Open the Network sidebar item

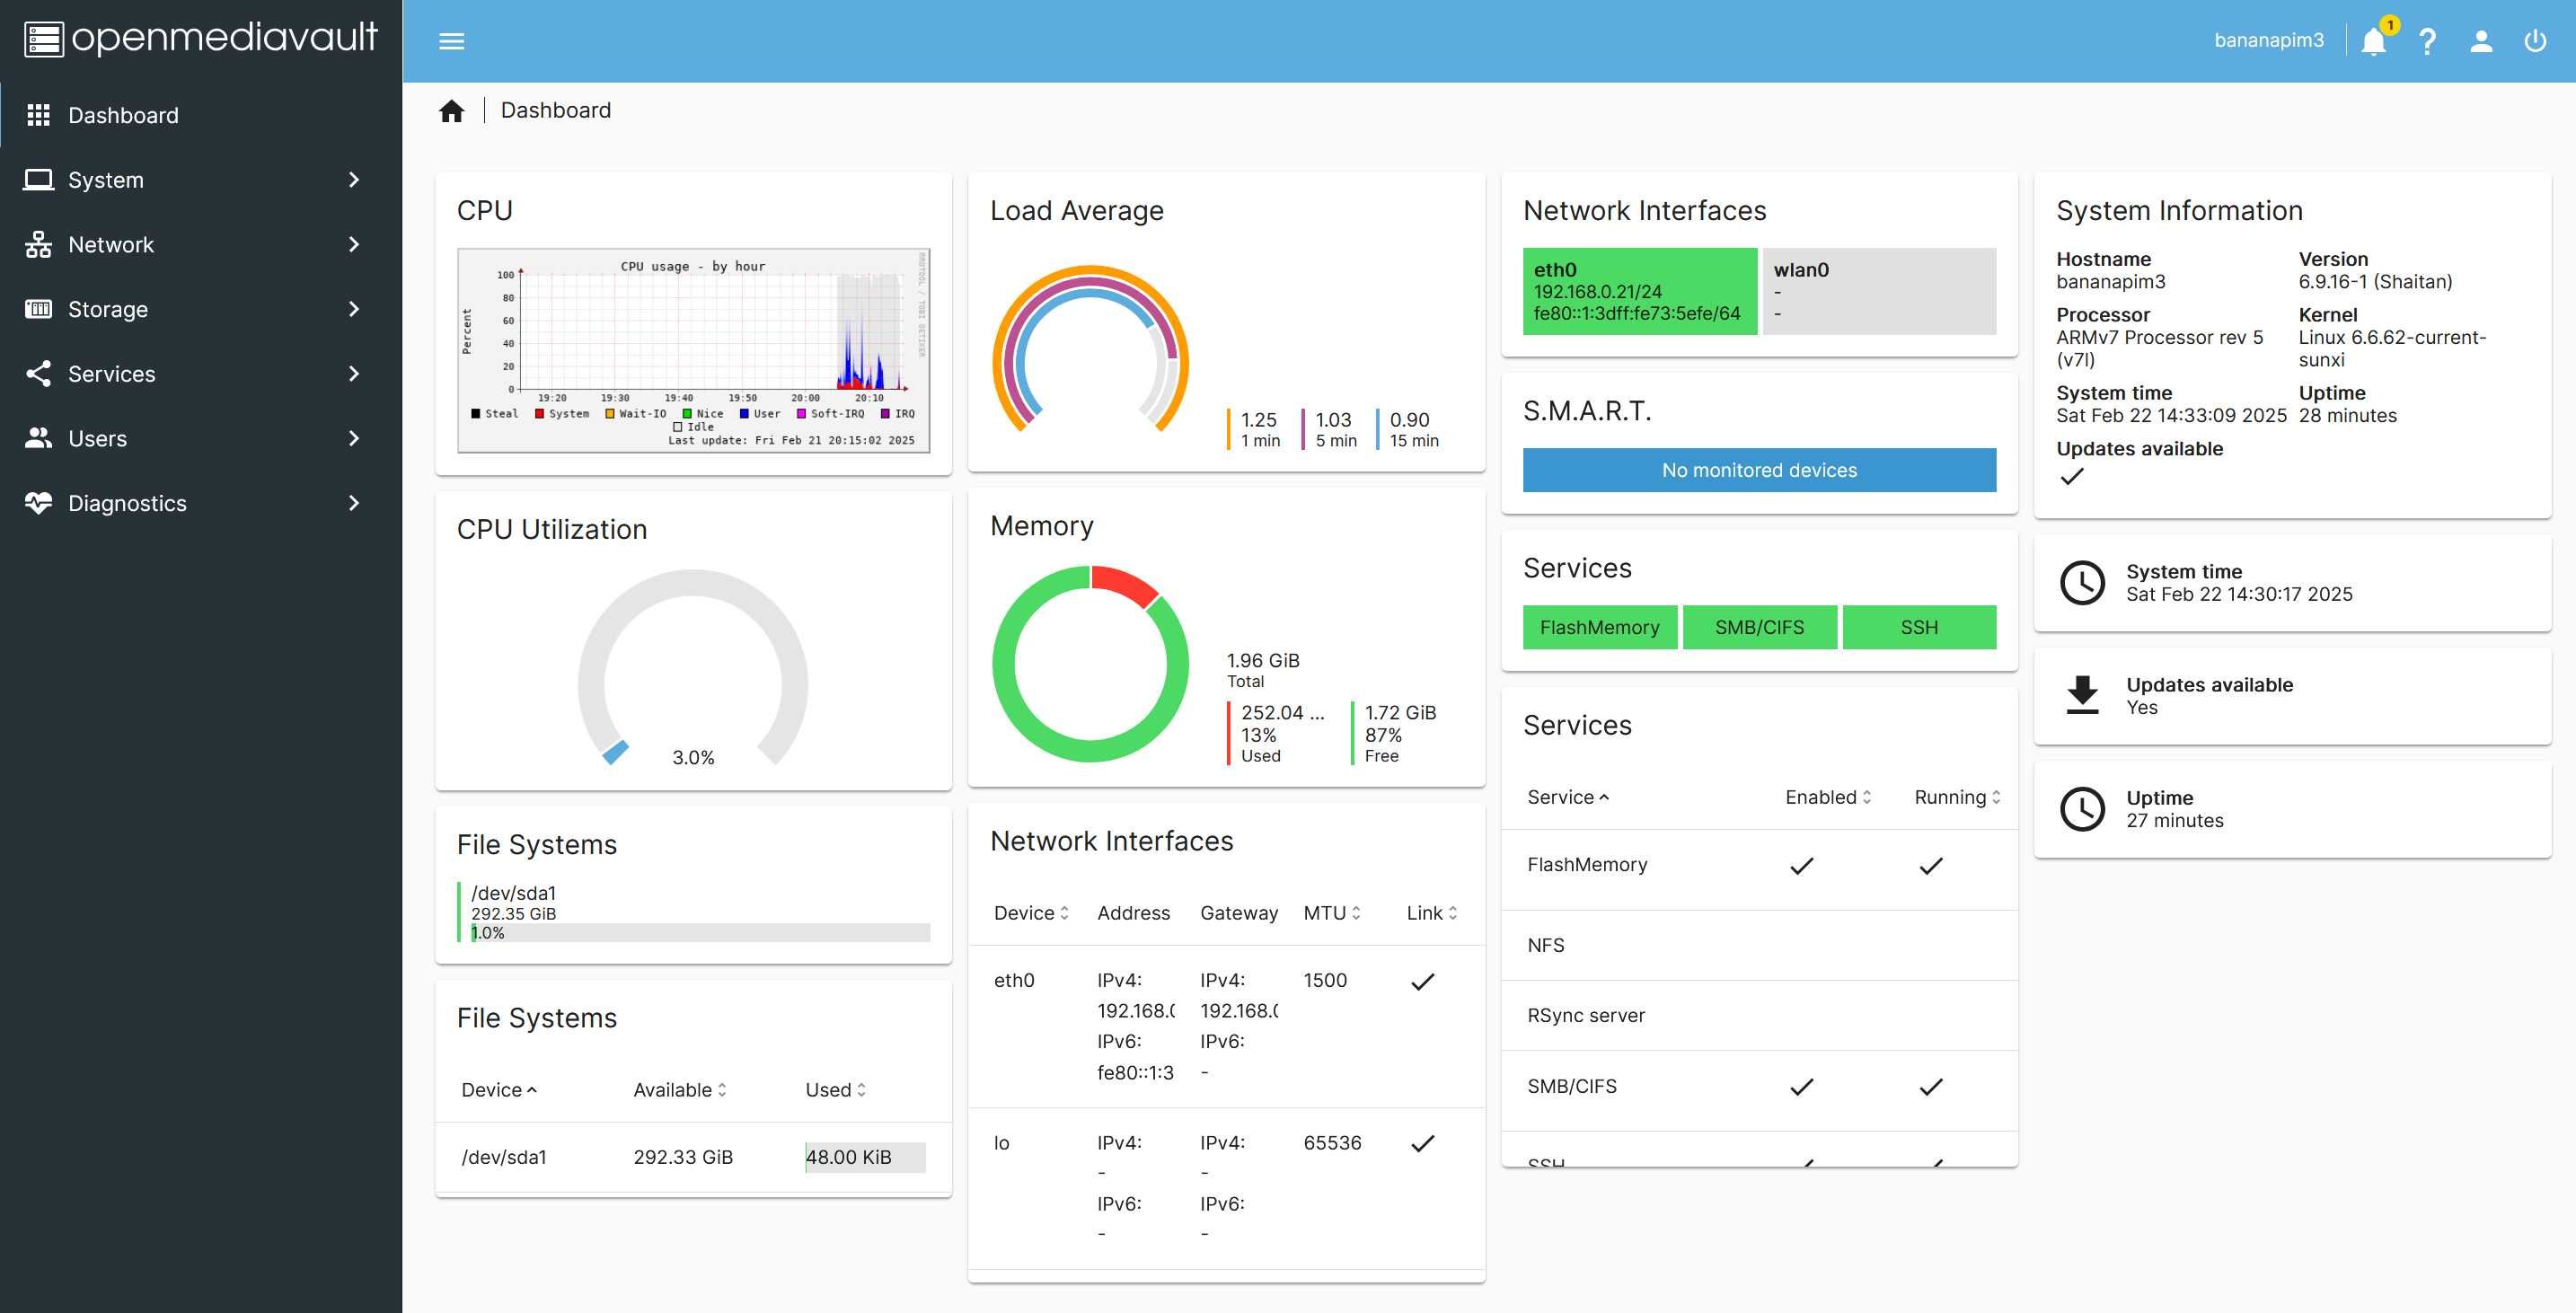pos(201,244)
